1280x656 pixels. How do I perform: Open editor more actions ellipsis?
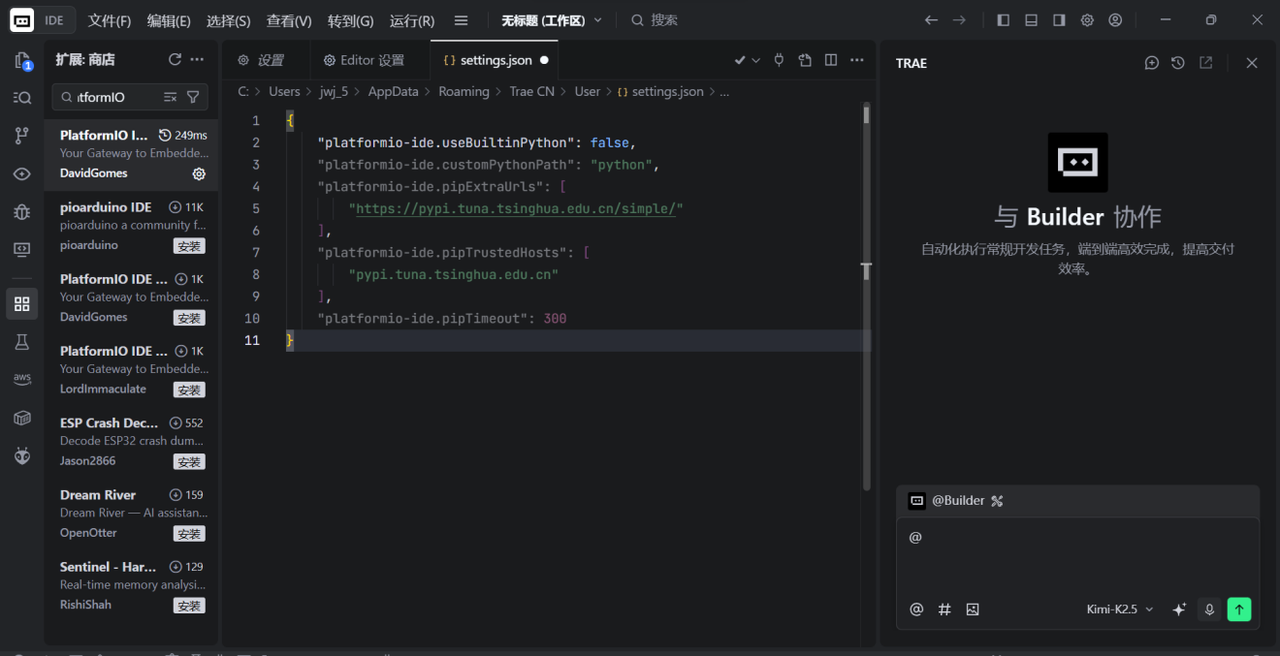pos(857,60)
